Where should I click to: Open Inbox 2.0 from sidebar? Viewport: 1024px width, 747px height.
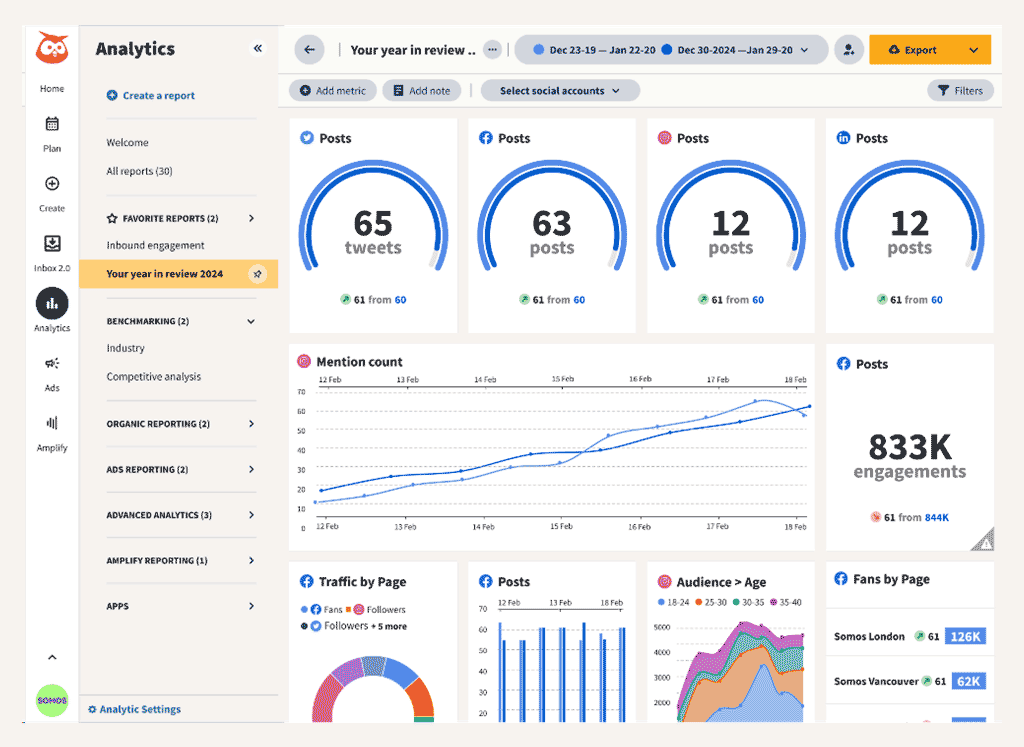(x=52, y=244)
